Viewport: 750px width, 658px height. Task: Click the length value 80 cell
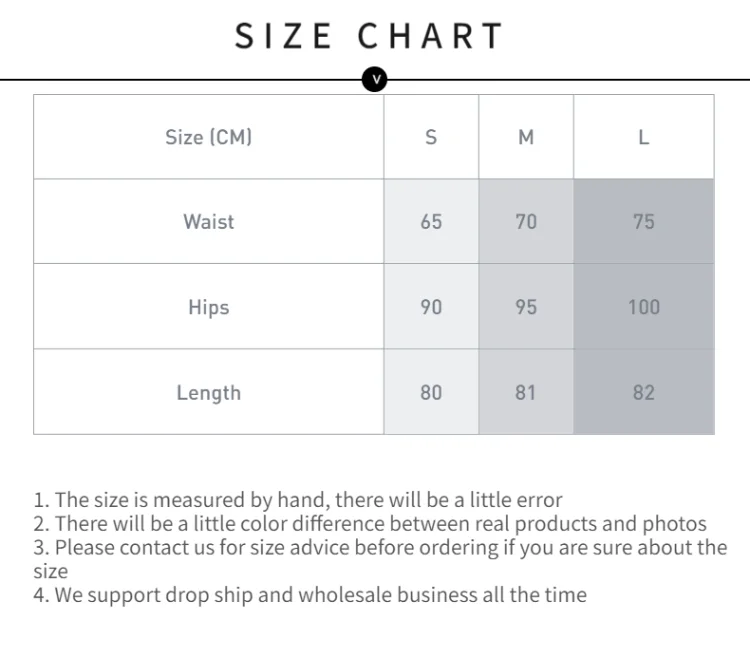431,392
